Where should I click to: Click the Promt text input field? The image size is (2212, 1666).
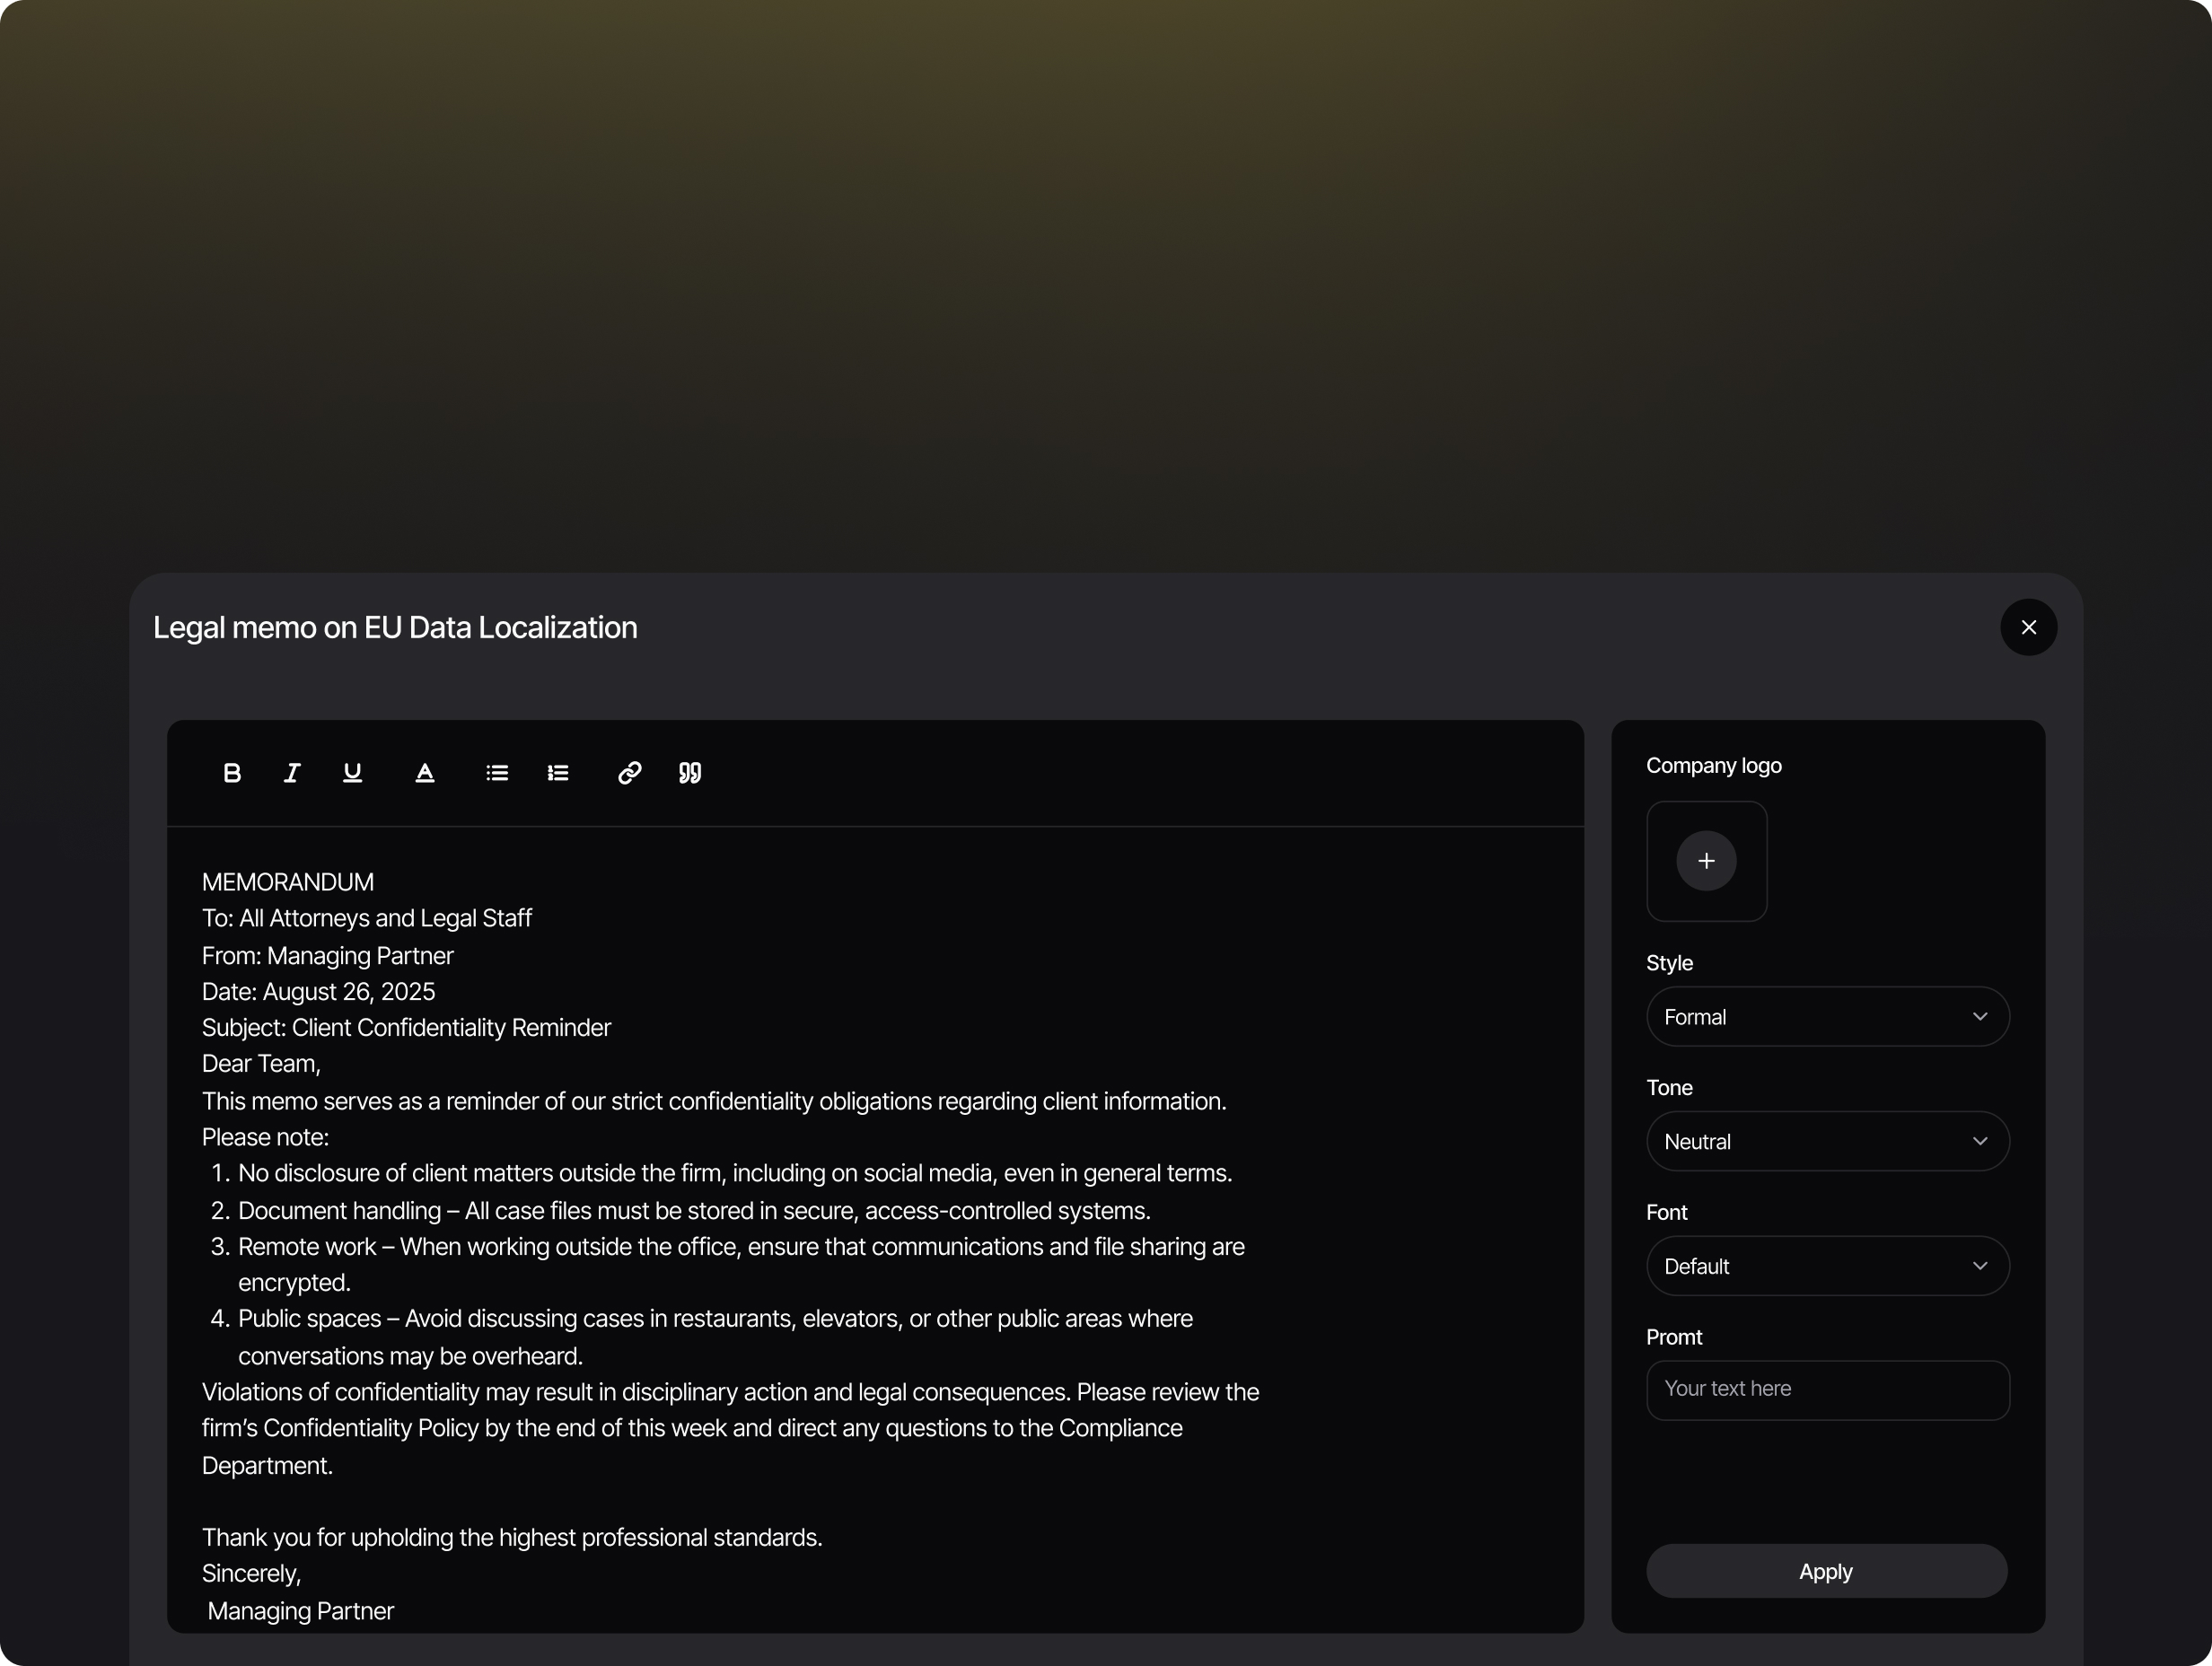[1826, 1389]
